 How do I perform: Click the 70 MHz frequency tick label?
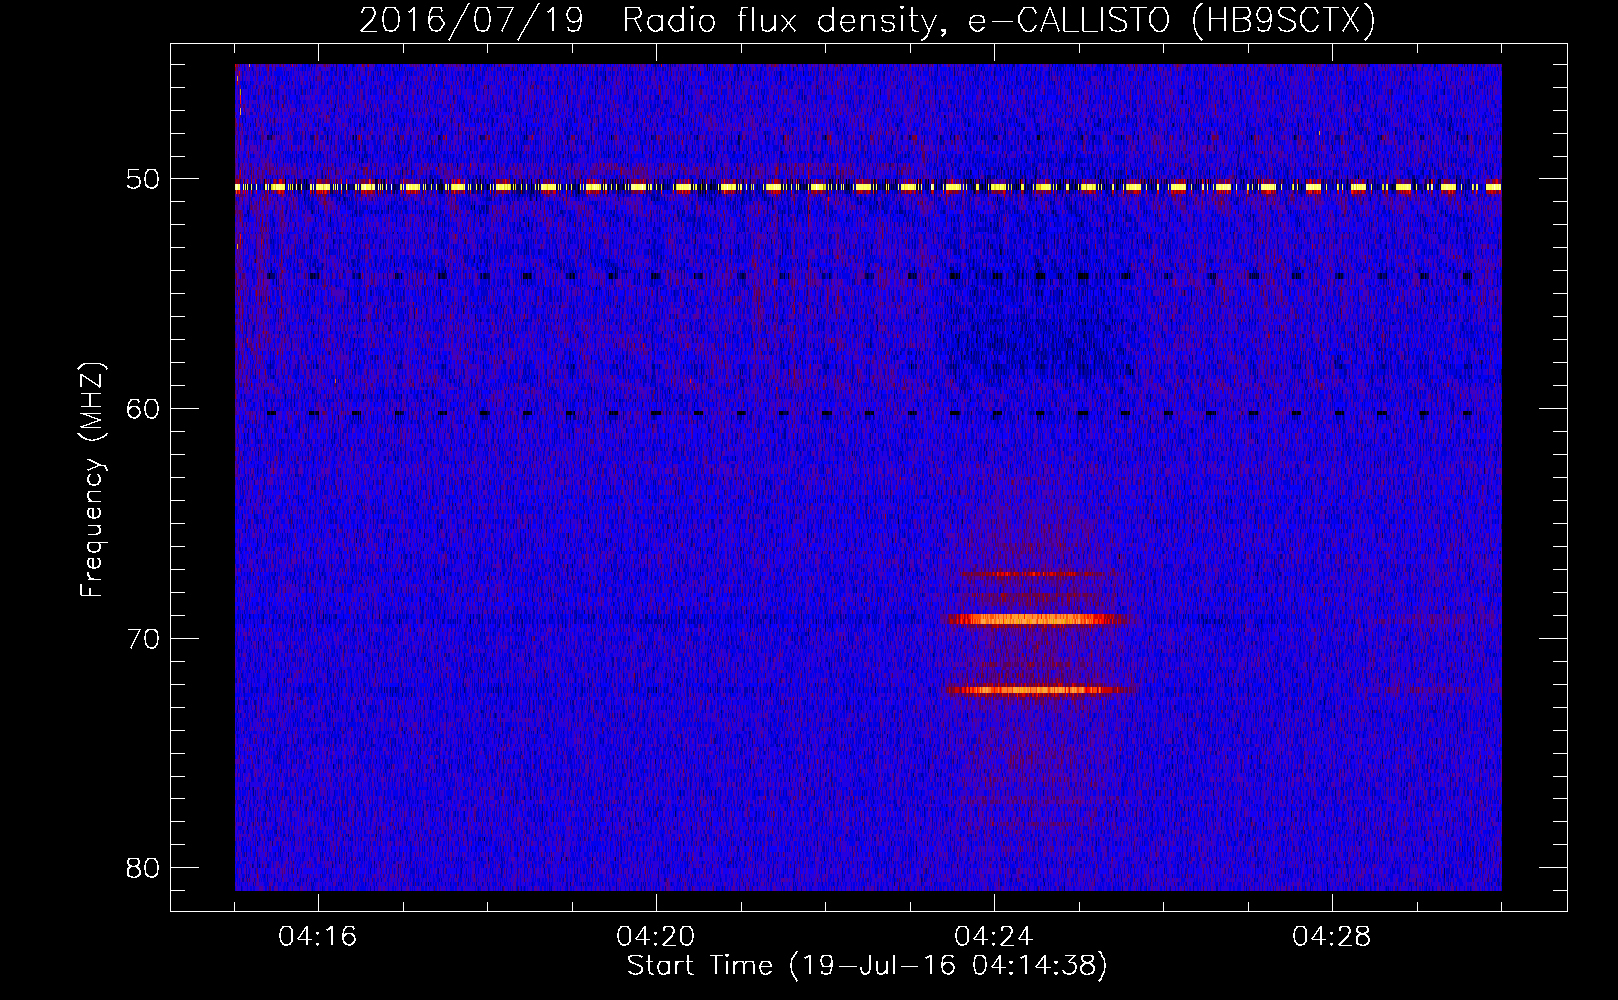[x=143, y=639]
